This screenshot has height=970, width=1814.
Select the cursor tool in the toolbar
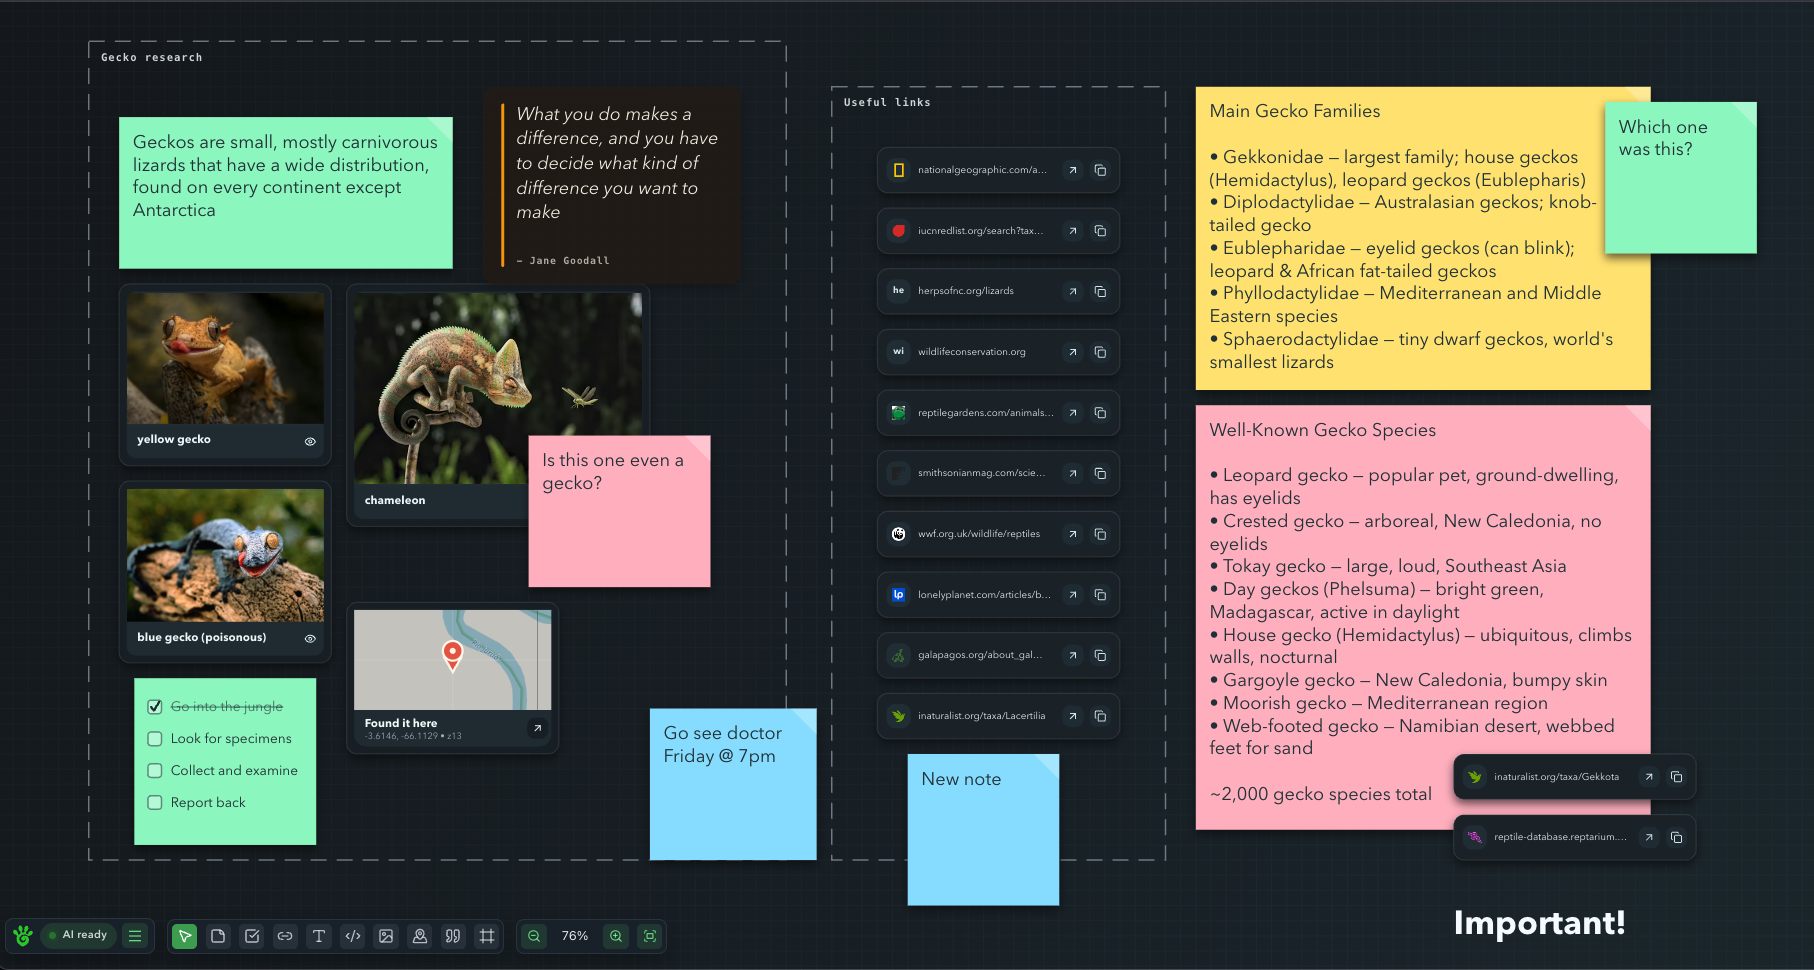pos(184,936)
